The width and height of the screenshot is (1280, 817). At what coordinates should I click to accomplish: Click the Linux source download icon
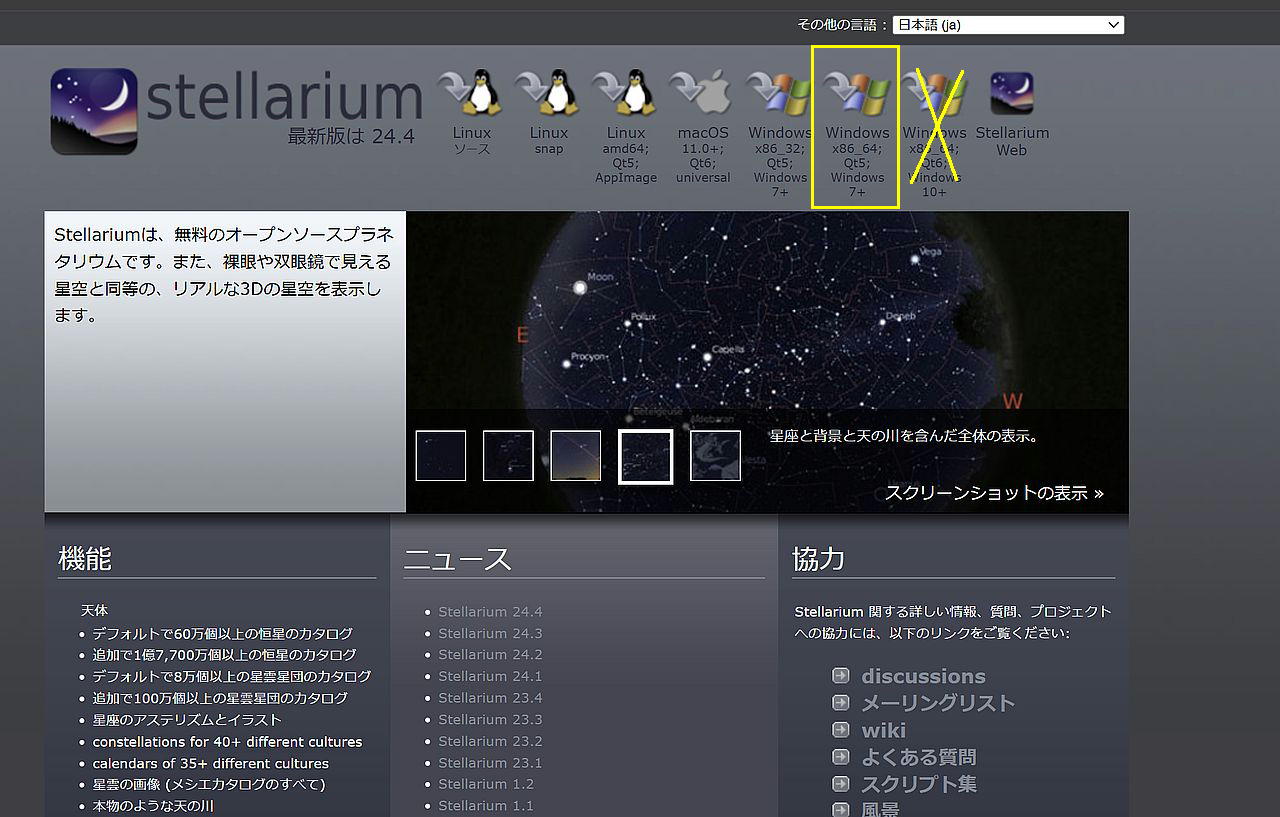tap(471, 95)
